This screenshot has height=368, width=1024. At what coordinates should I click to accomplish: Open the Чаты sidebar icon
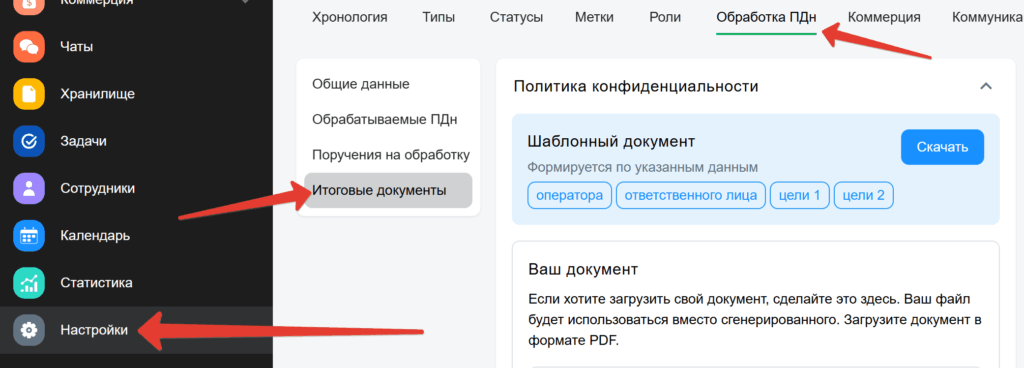coord(29,47)
